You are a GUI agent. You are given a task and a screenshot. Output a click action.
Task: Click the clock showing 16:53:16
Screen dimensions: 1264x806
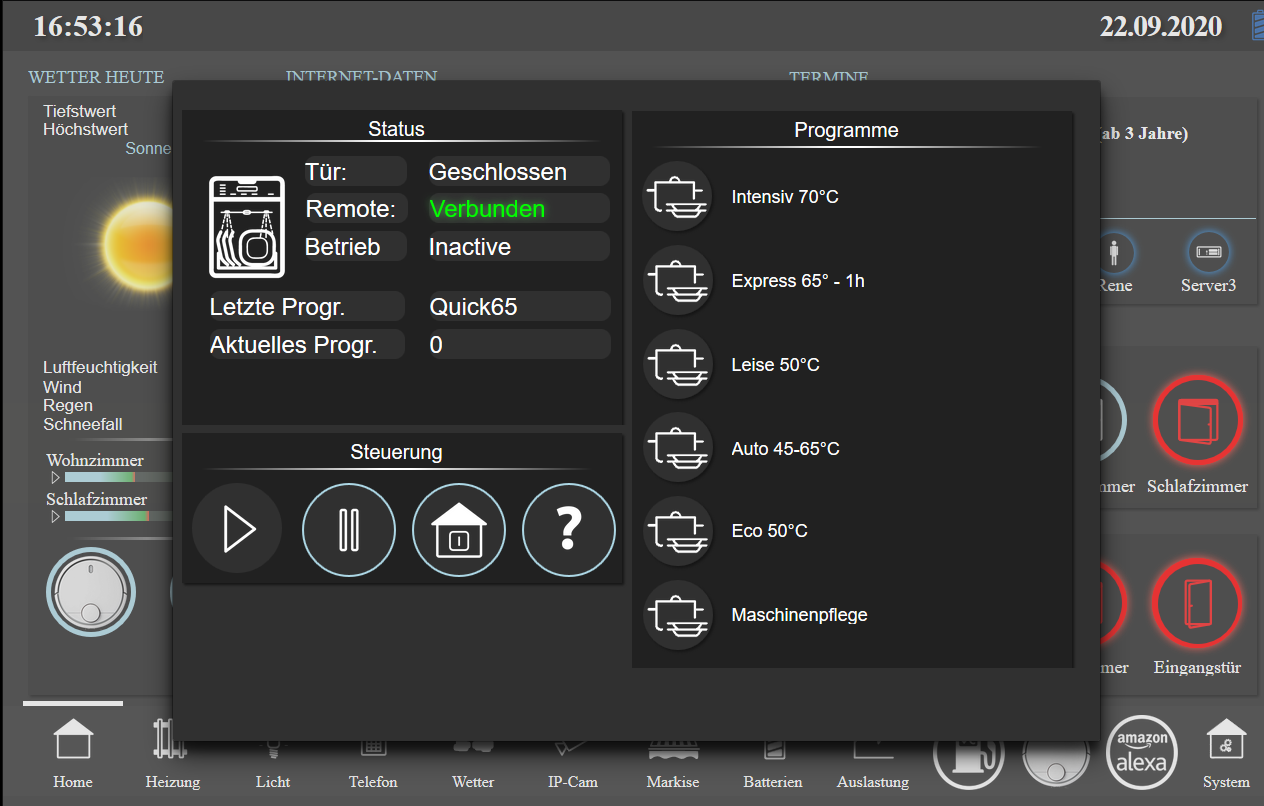(88, 26)
